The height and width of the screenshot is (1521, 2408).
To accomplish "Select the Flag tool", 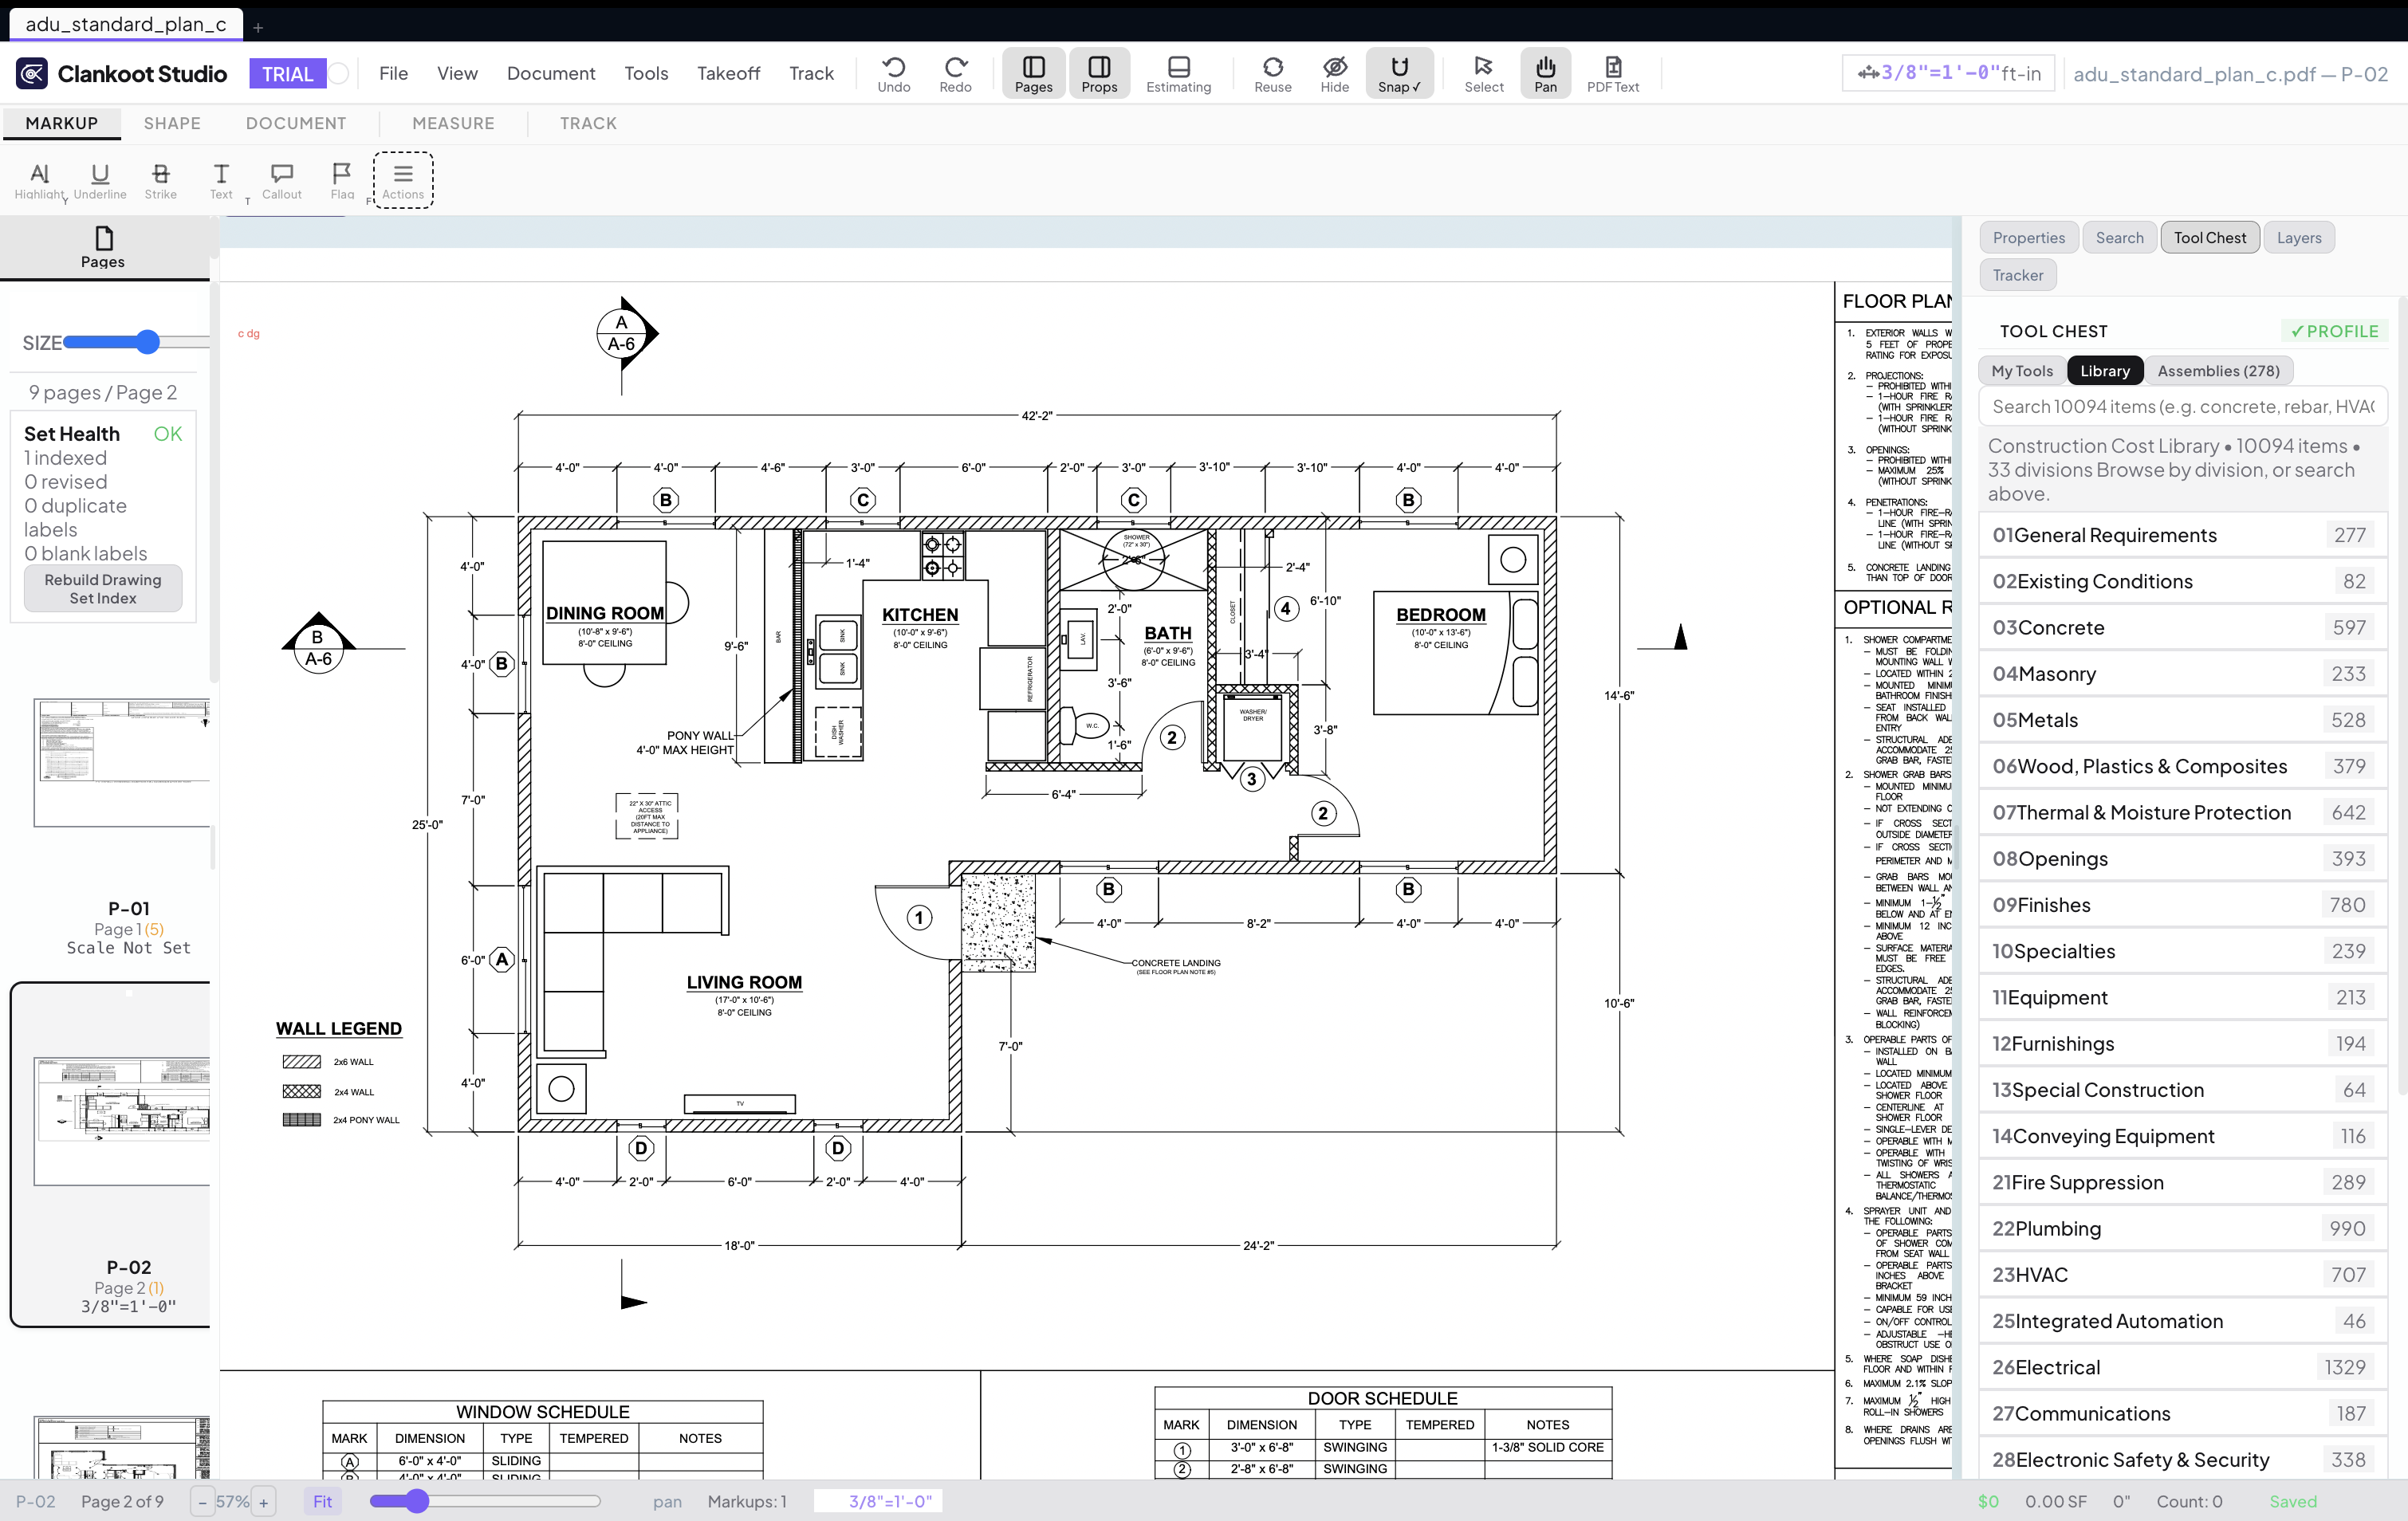I will coord(342,180).
